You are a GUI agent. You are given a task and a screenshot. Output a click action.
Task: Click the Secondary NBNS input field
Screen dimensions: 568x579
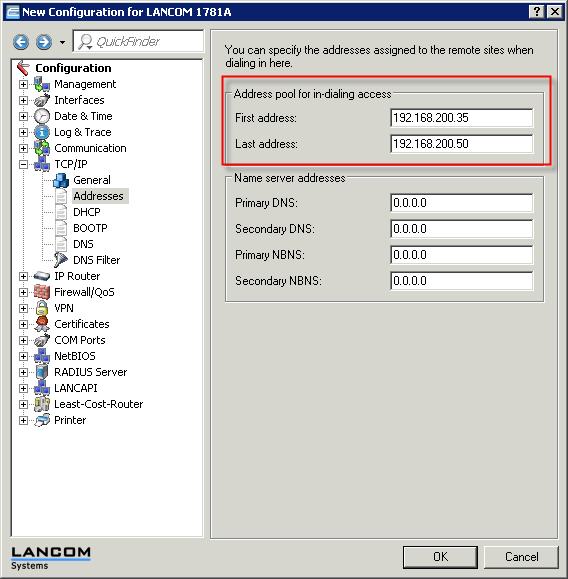pyautogui.click(x=462, y=281)
